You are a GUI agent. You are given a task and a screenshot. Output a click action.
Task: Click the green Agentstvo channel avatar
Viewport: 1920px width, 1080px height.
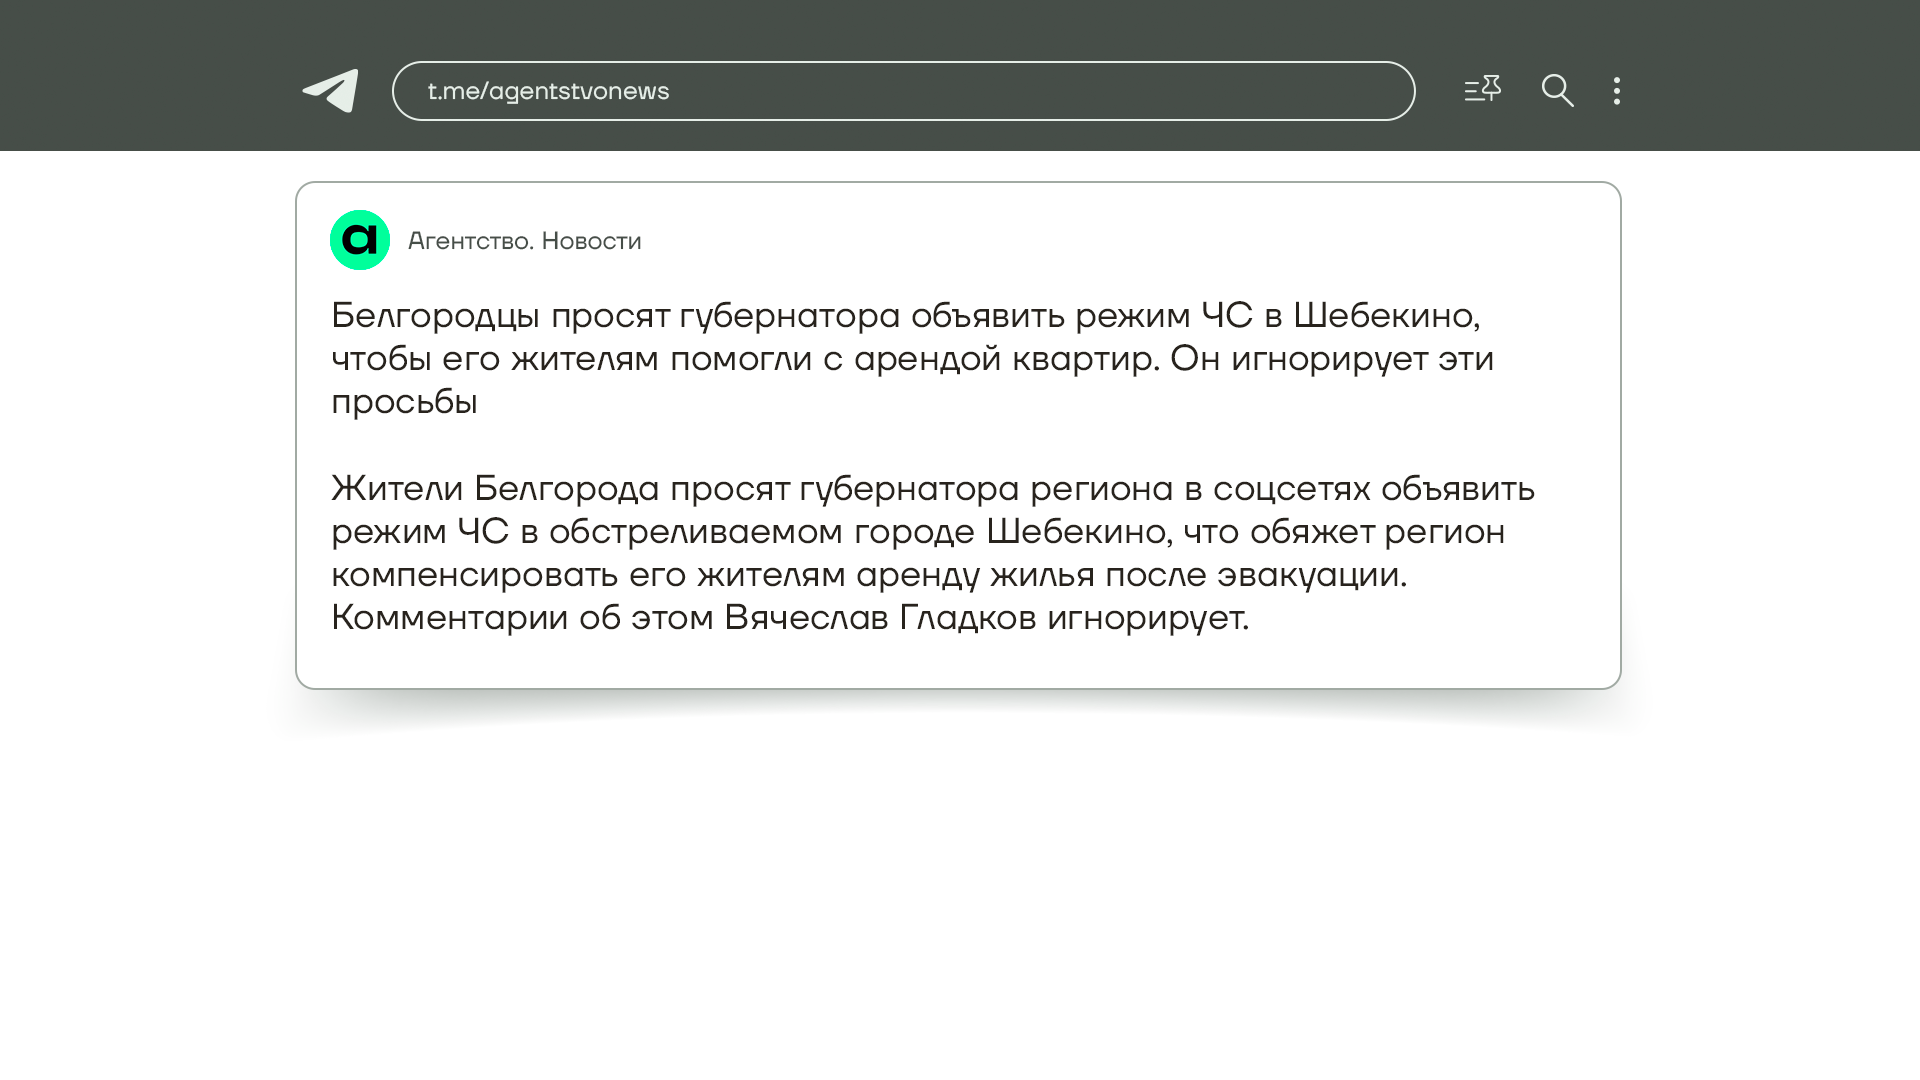pyautogui.click(x=360, y=240)
